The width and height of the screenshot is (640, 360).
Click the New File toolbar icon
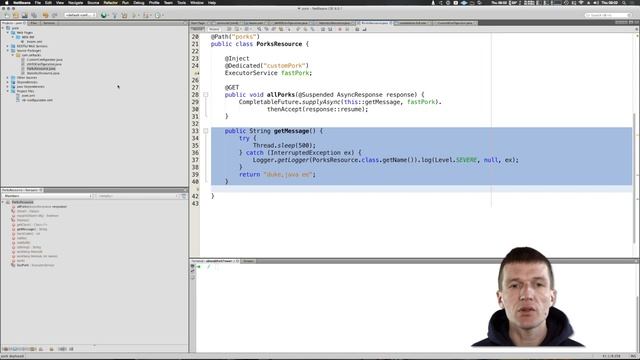(7, 15)
